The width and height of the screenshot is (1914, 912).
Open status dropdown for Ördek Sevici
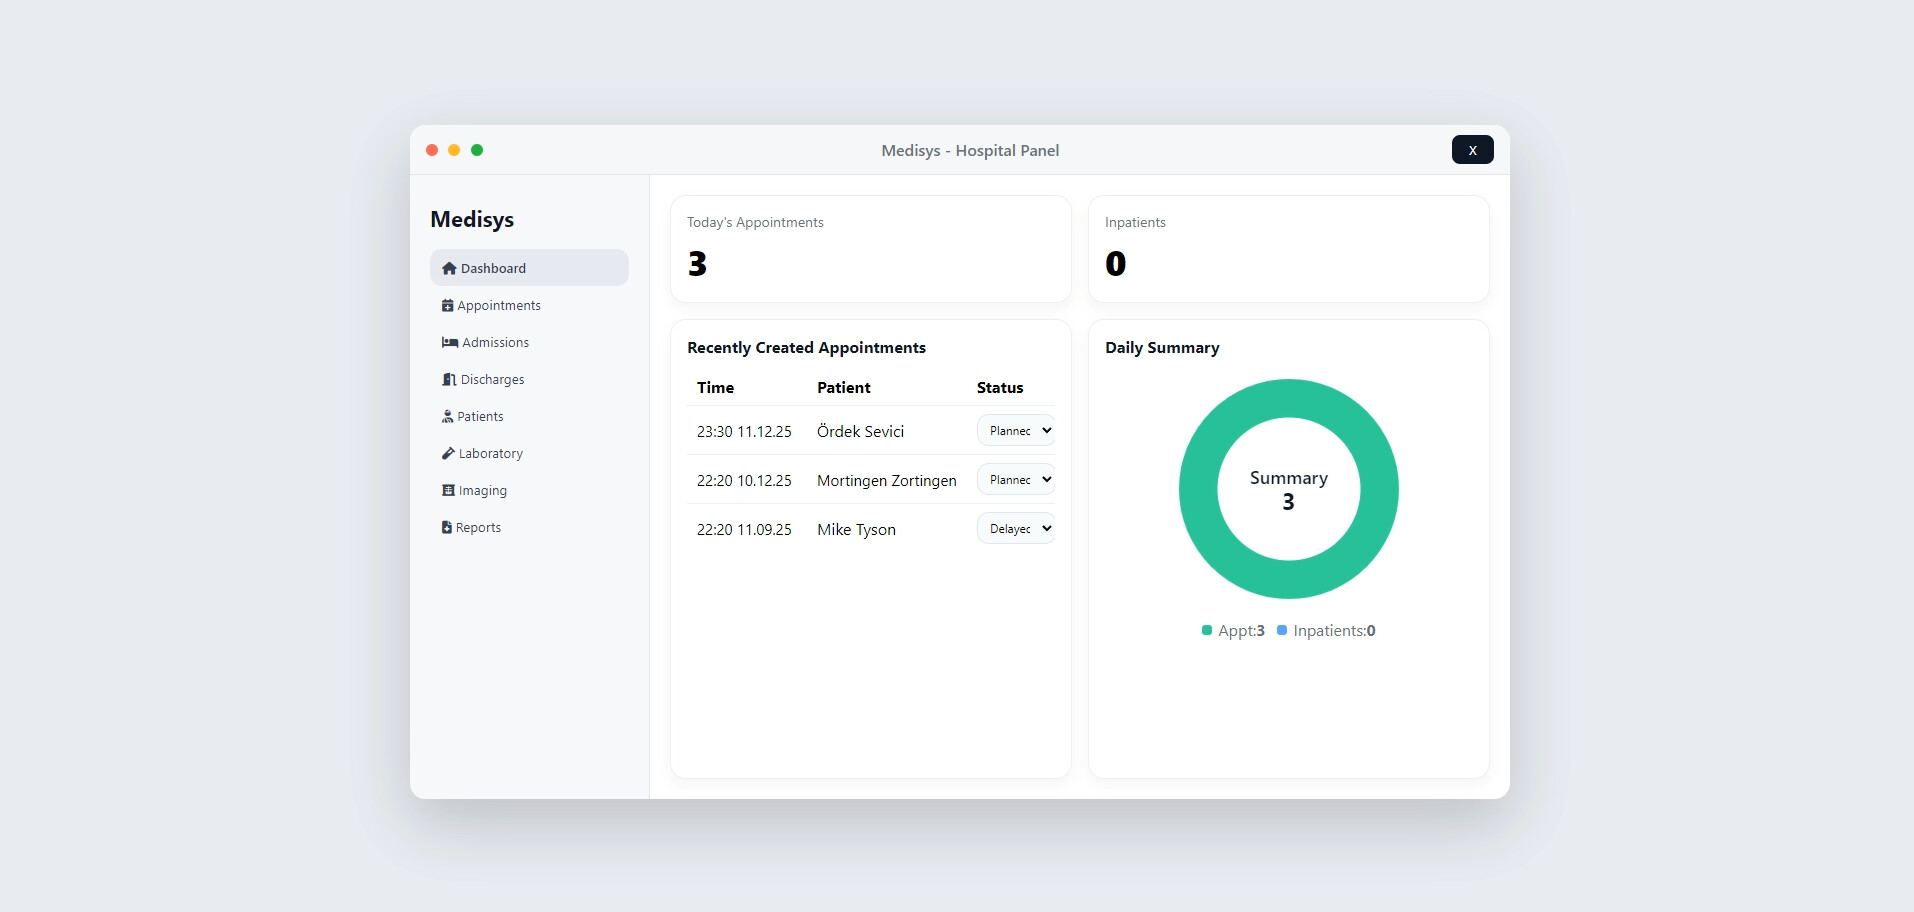pos(1015,430)
